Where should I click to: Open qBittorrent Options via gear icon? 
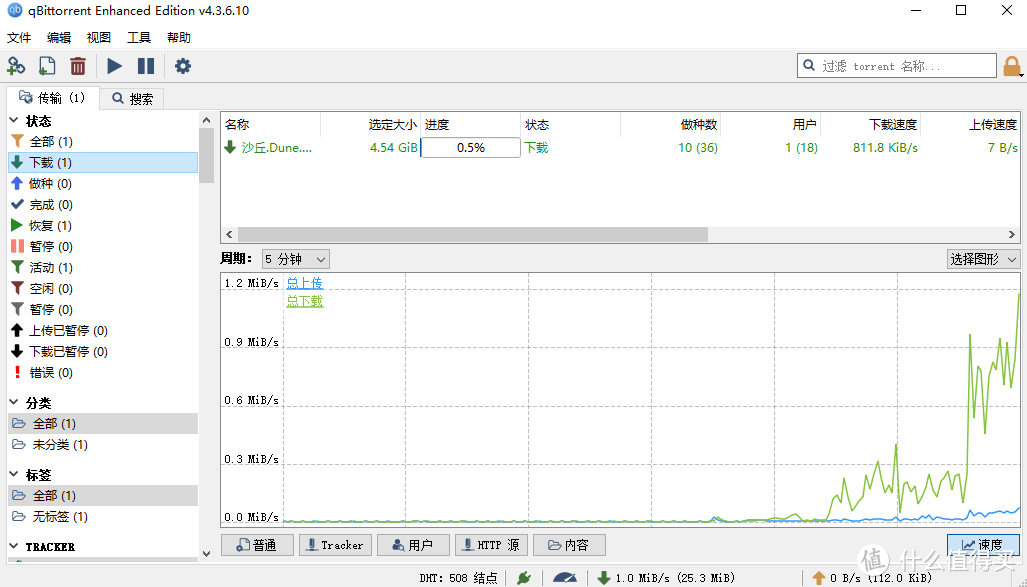coord(182,65)
